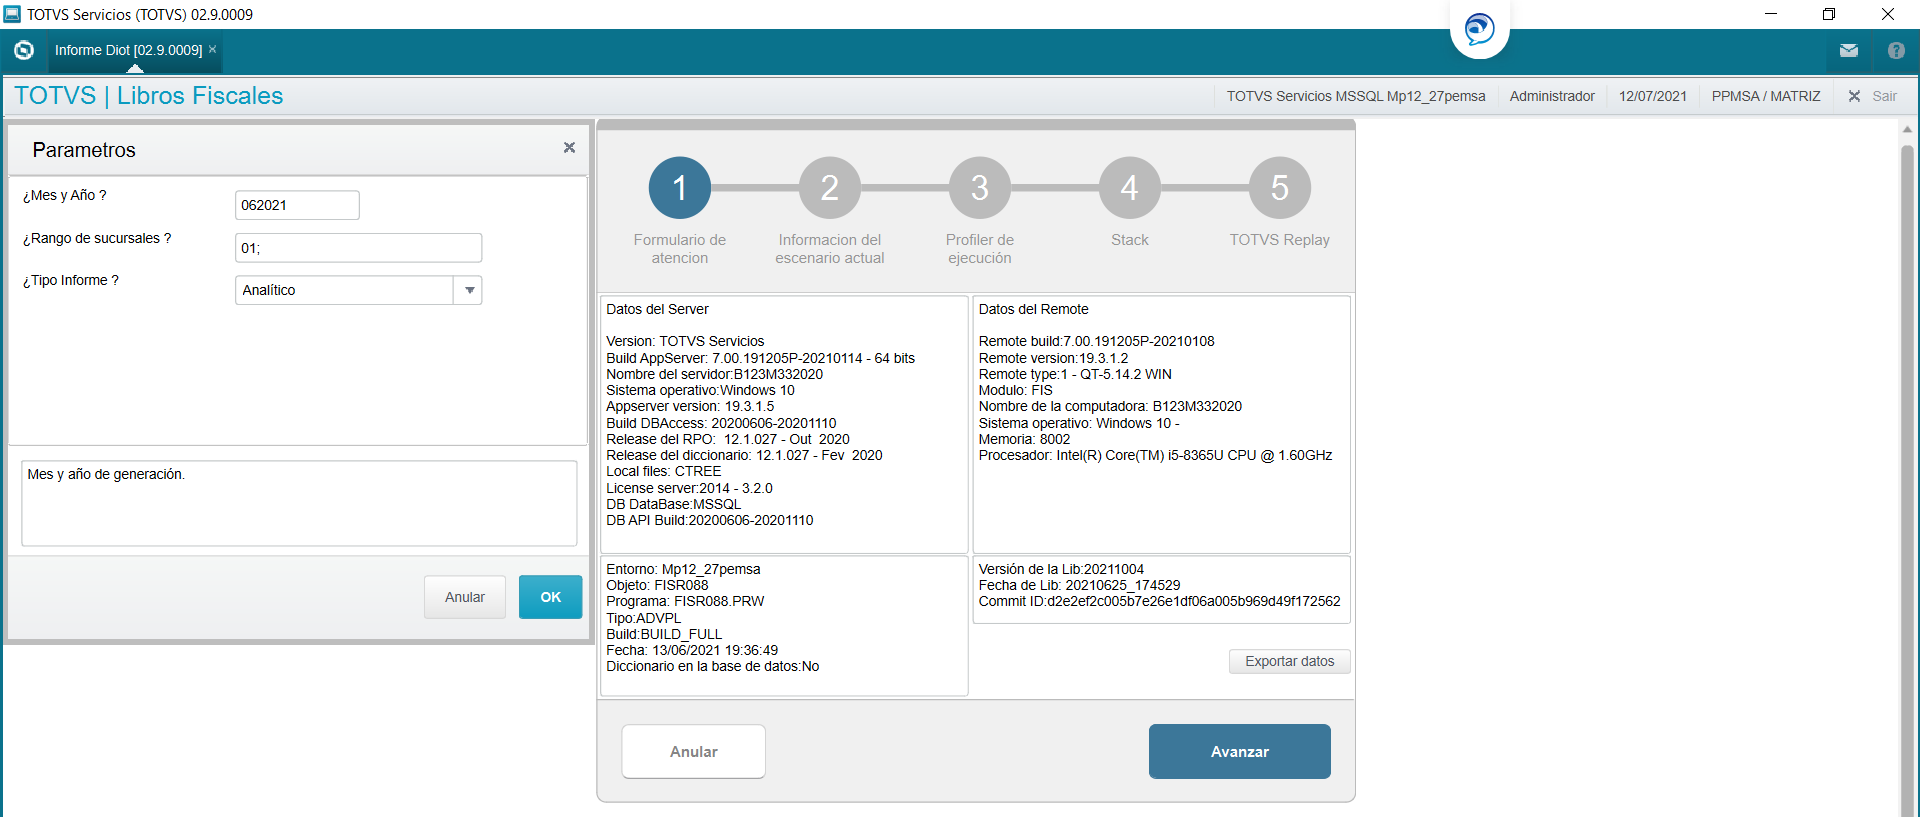Select step 4 Stack
1920x817 pixels.
coord(1130,188)
